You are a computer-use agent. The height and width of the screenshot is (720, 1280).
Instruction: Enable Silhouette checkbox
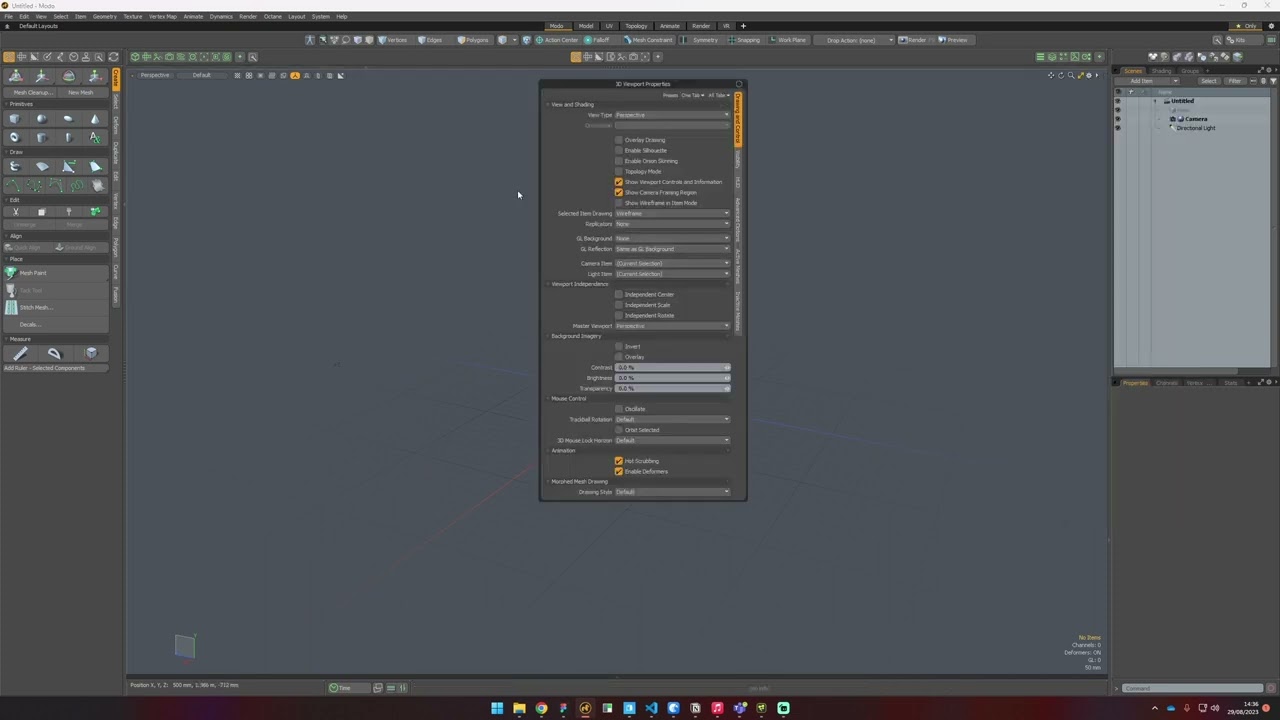(x=618, y=150)
